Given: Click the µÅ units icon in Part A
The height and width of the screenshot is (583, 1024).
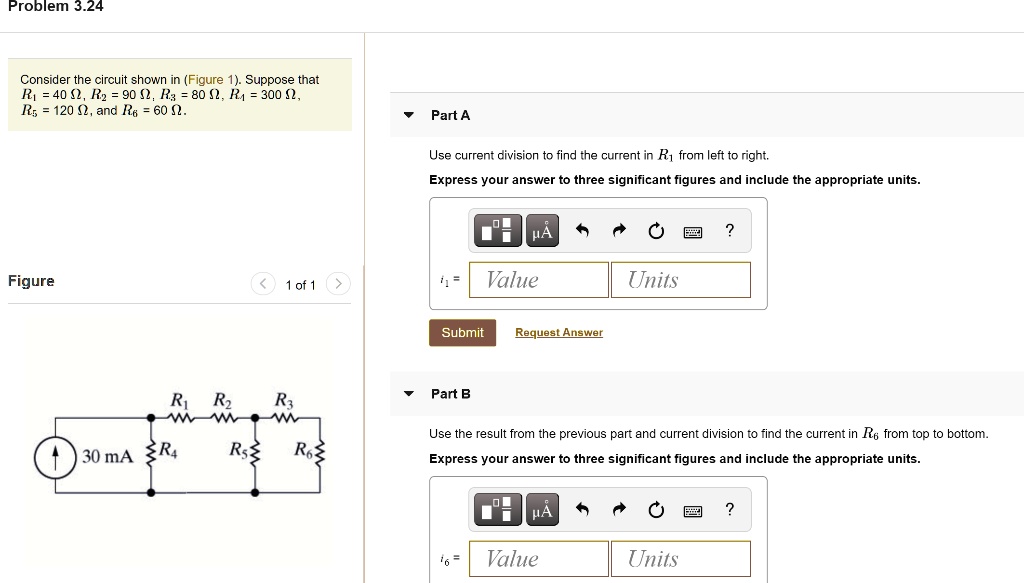Looking at the screenshot, I should coord(542,230).
